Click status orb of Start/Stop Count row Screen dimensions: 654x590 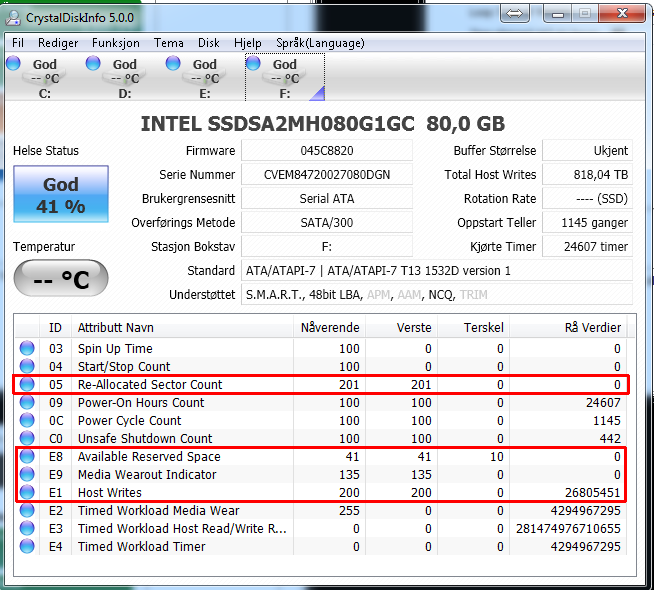pyautogui.click(x=27, y=366)
